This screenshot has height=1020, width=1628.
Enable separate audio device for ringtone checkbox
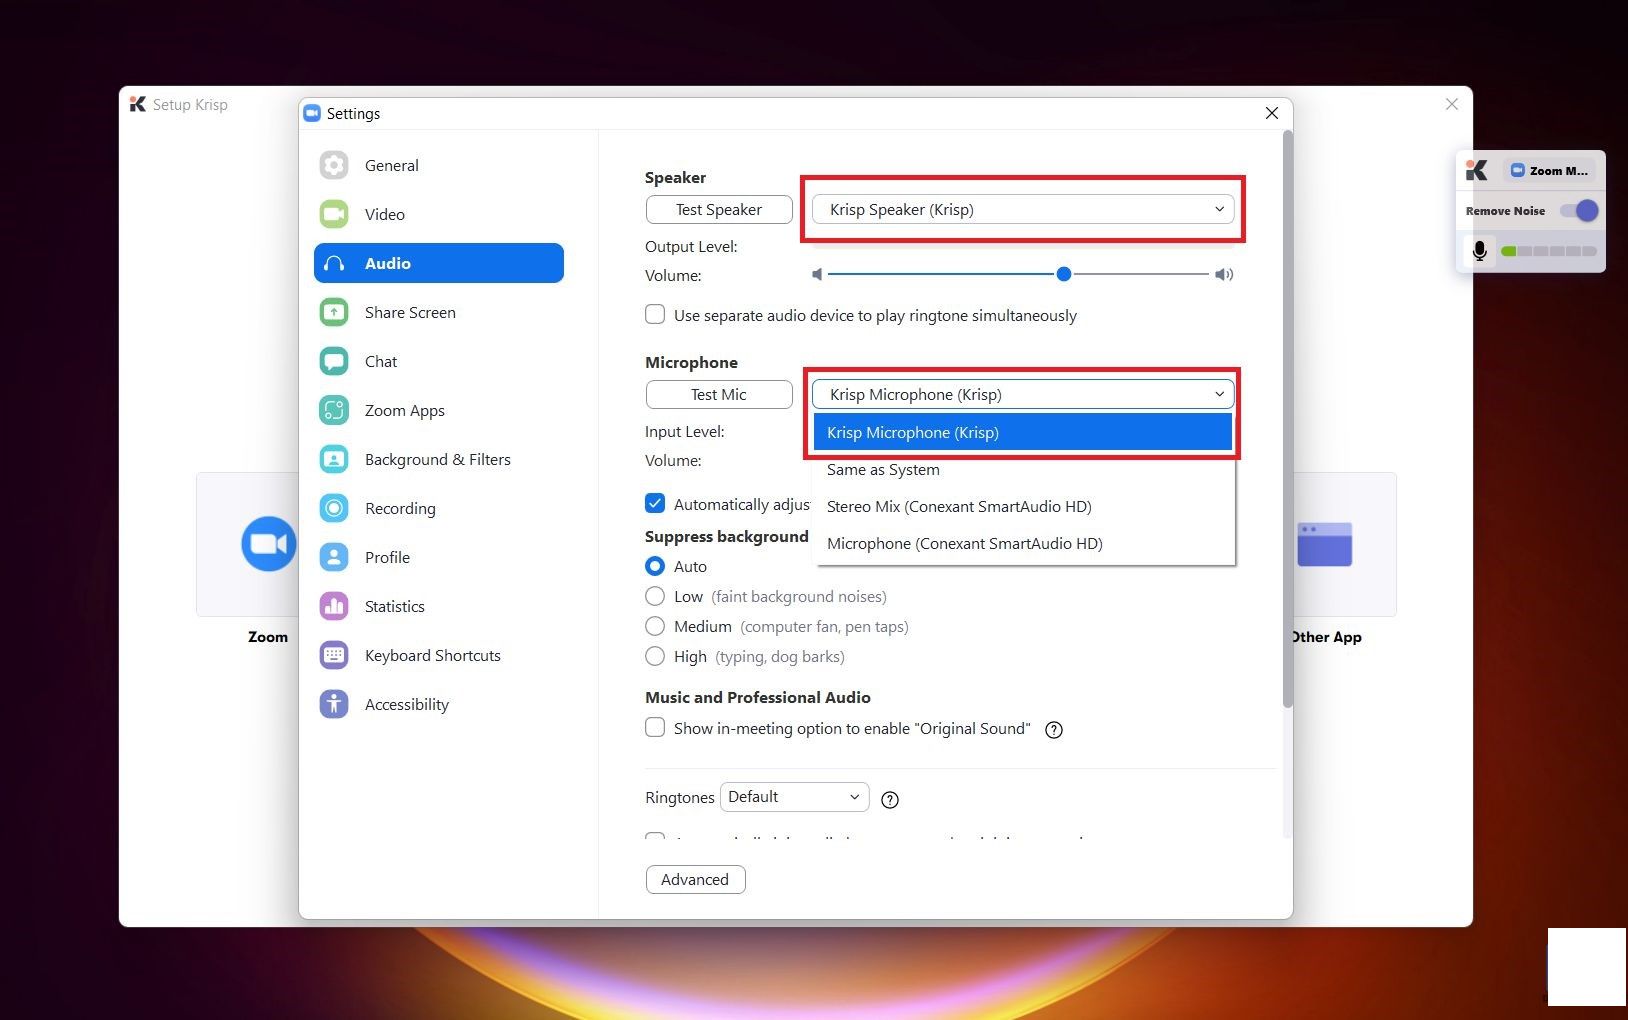click(655, 314)
